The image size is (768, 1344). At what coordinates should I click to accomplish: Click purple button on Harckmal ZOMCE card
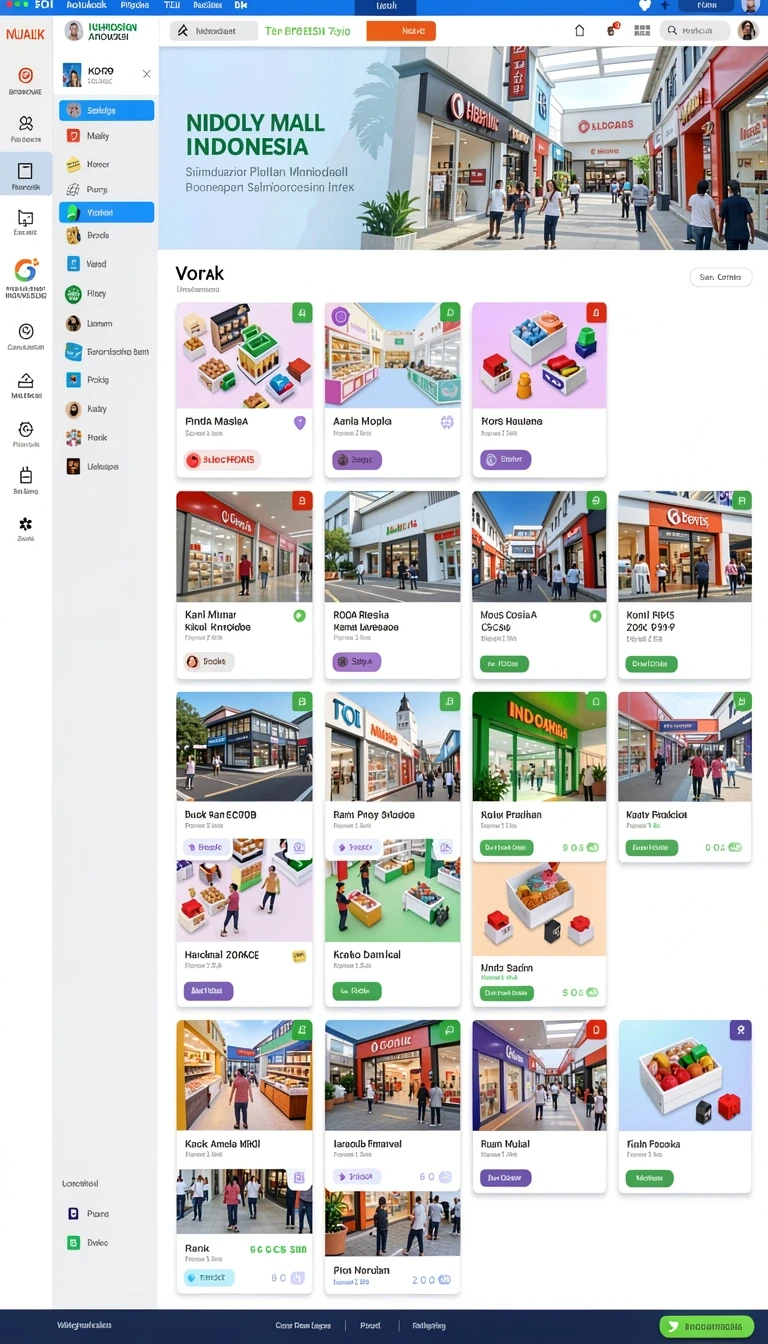tap(209, 991)
